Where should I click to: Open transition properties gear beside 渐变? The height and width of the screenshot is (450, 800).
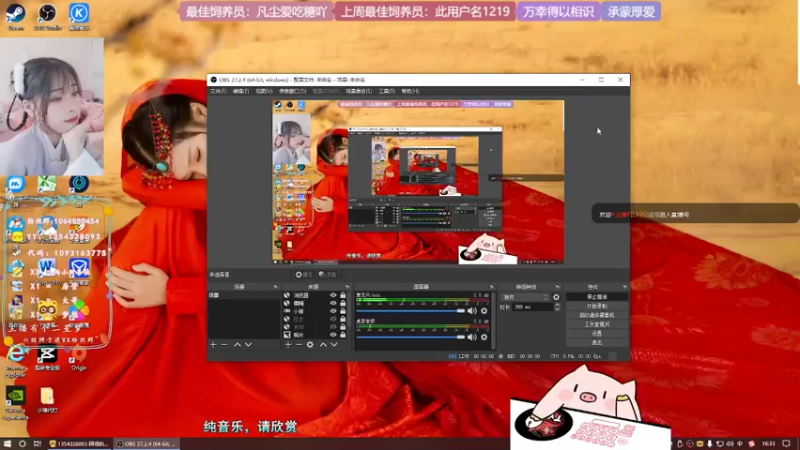click(x=556, y=297)
